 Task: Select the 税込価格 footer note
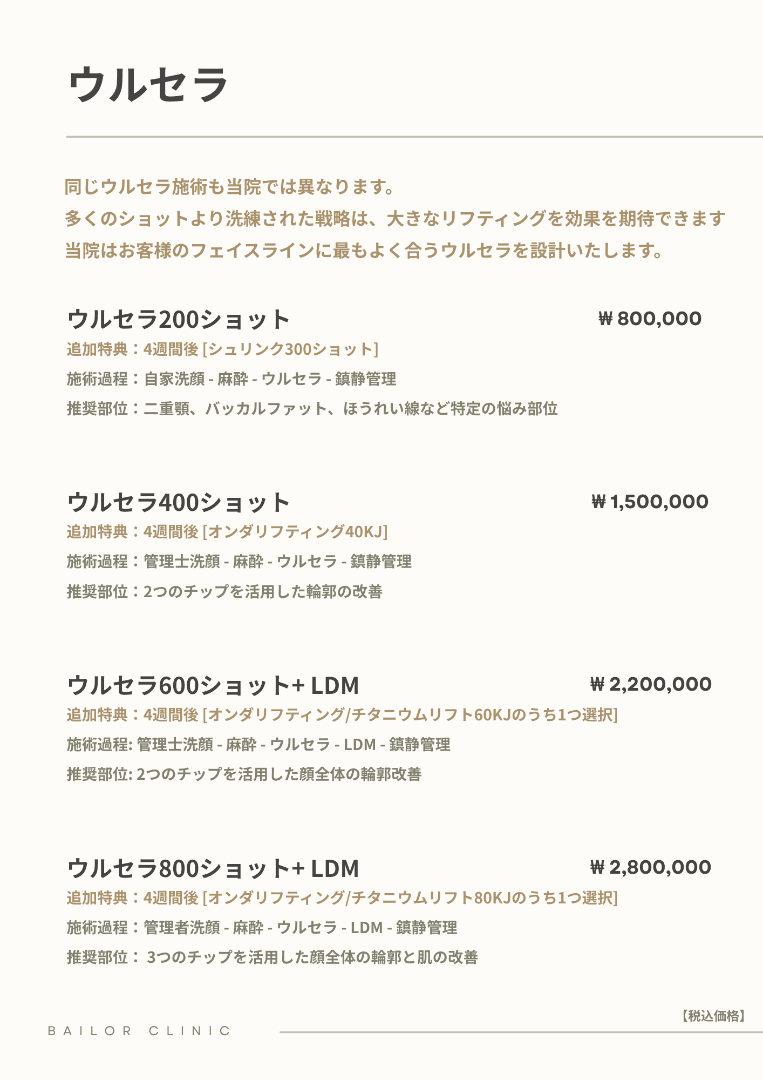coord(714,1016)
